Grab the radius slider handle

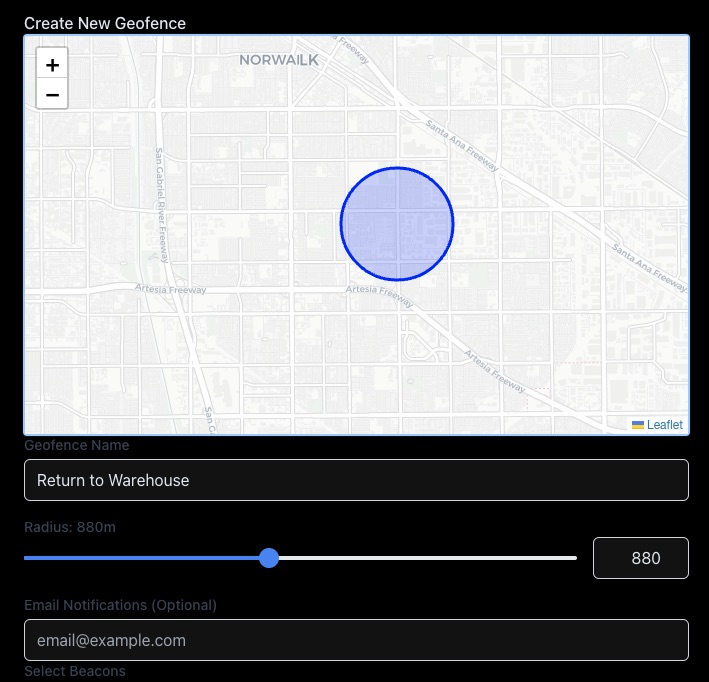click(x=268, y=558)
